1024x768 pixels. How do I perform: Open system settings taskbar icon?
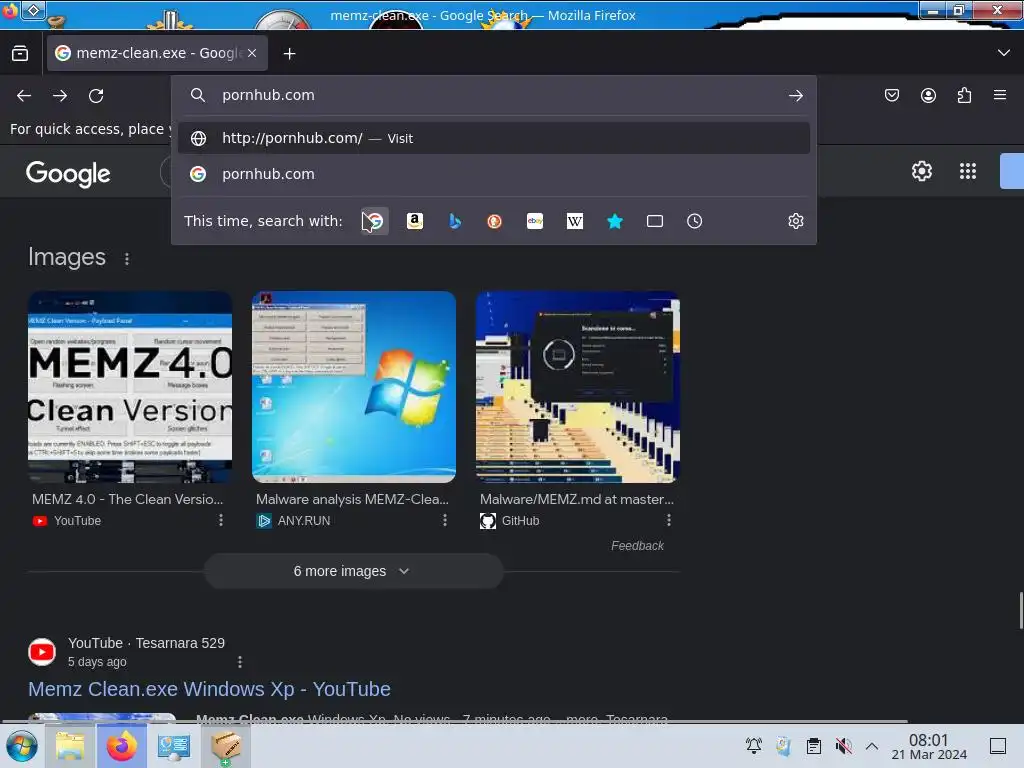pyautogui.click(x=174, y=746)
